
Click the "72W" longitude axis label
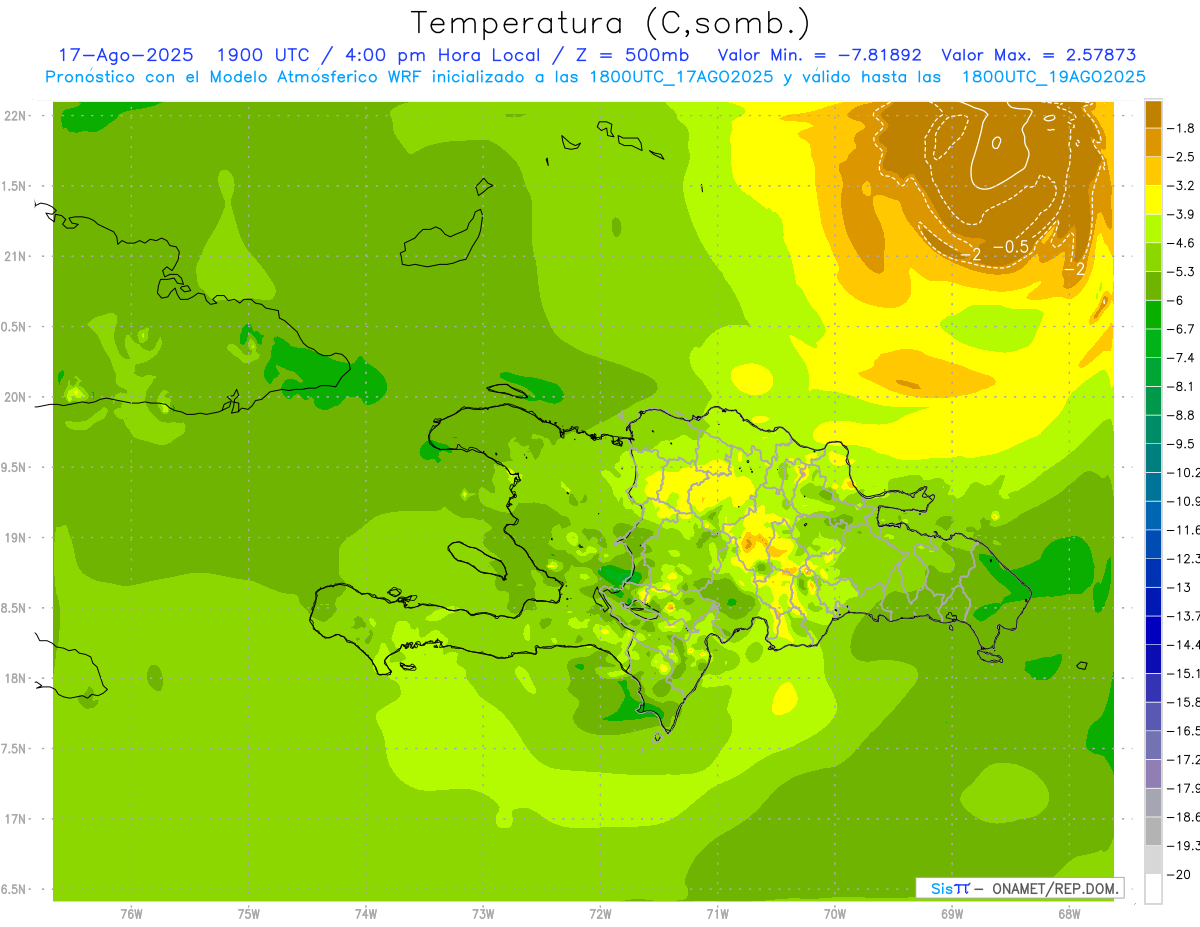point(600,914)
